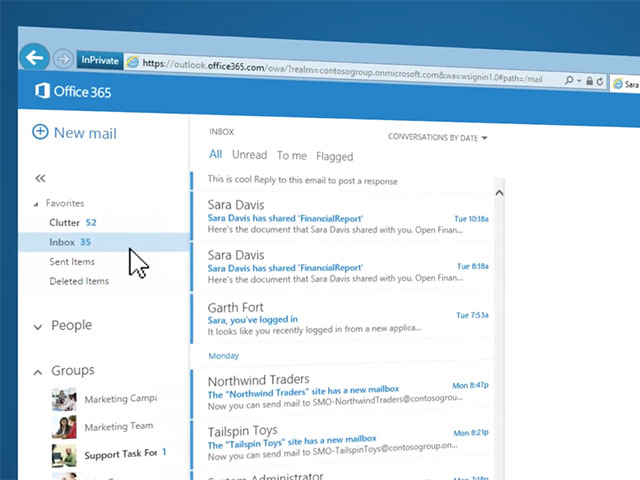
Task: Click the Marketing Campaign group thumbnail
Action: pos(64,399)
